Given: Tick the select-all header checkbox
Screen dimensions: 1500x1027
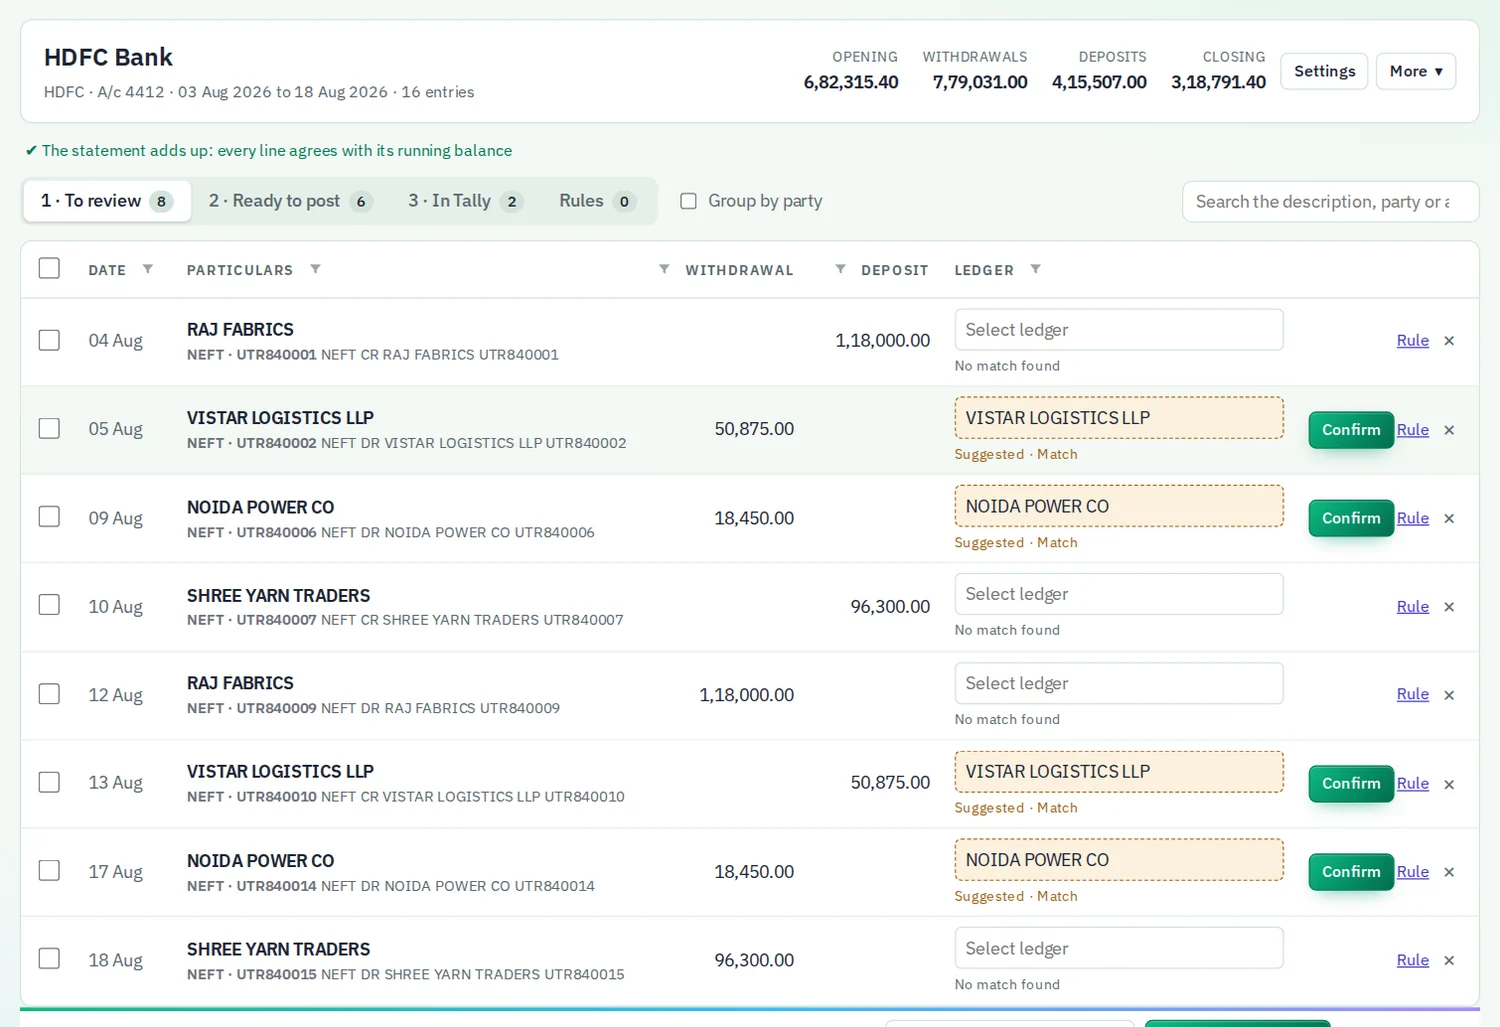Looking at the screenshot, I should (x=49, y=268).
